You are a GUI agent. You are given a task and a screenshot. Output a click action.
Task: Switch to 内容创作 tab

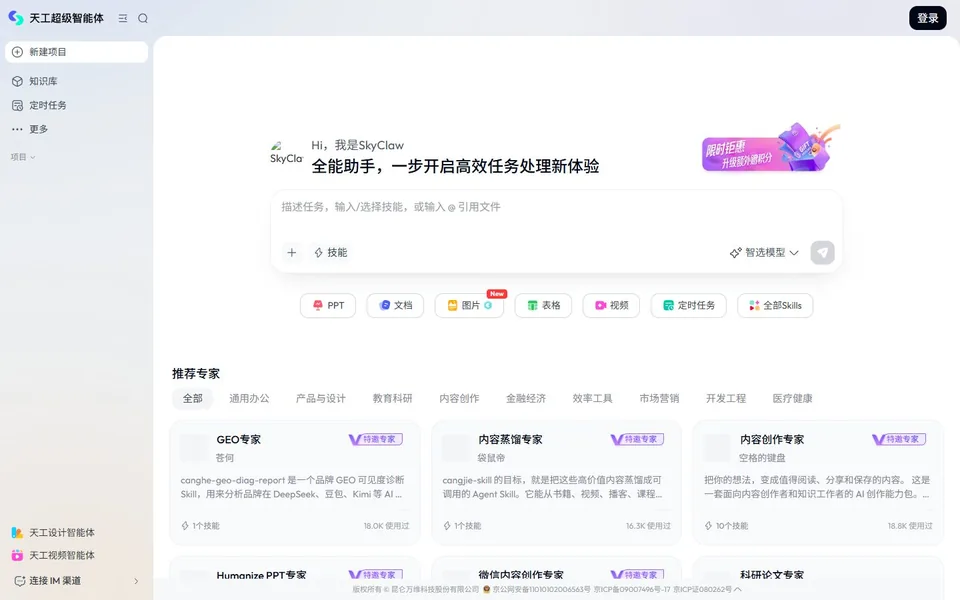click(459, 399)
